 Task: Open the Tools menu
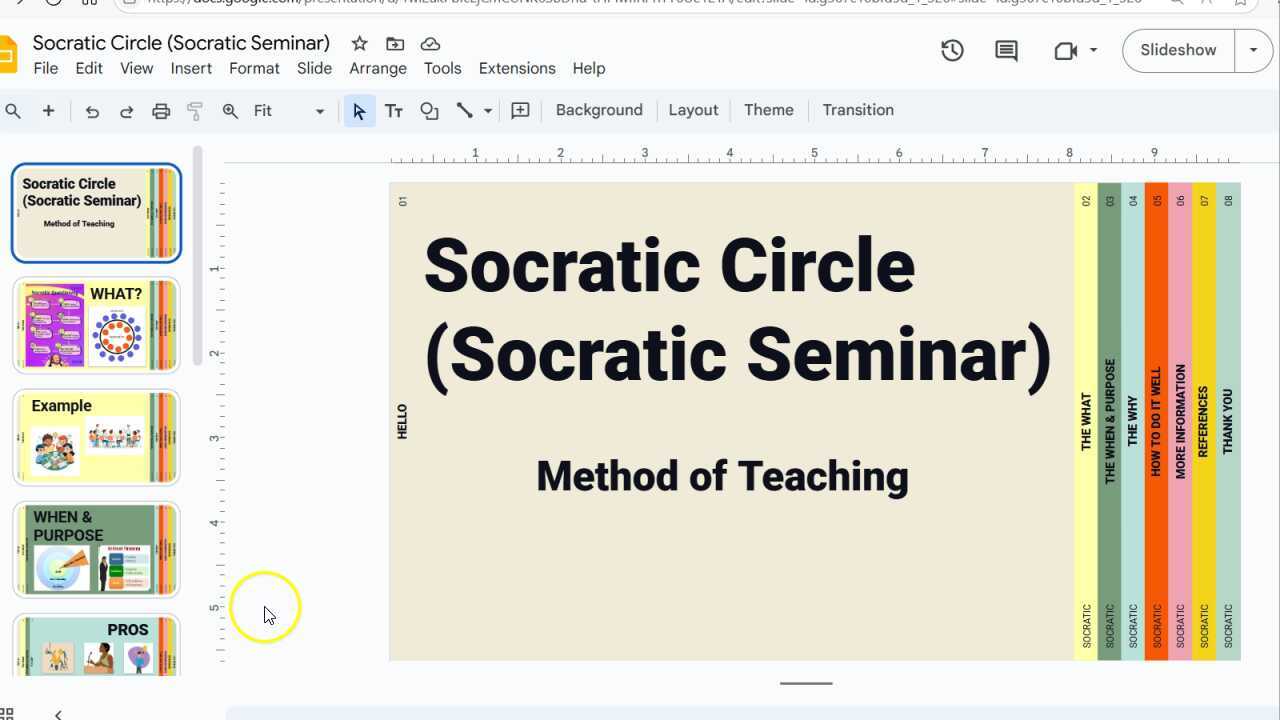pos(442,68)
